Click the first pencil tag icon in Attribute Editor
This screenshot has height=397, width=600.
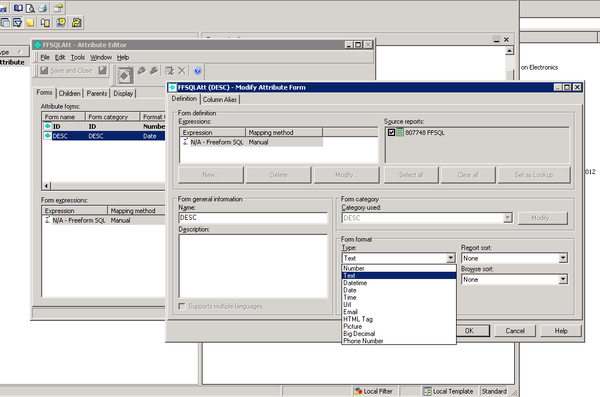point(142,70)
